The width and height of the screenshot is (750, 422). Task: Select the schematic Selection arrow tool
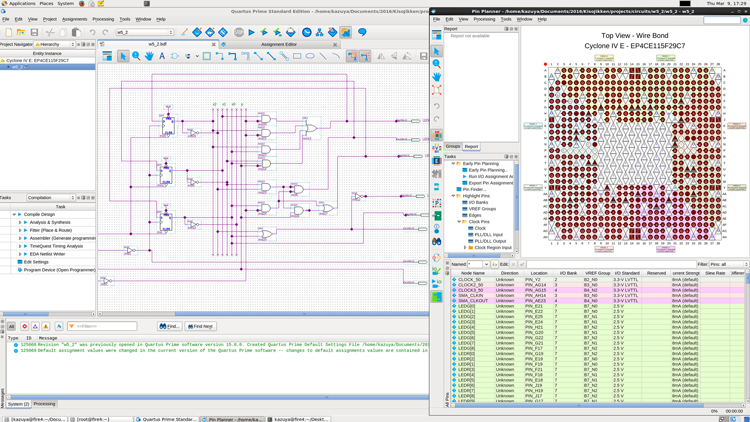(x=123, y=56)
